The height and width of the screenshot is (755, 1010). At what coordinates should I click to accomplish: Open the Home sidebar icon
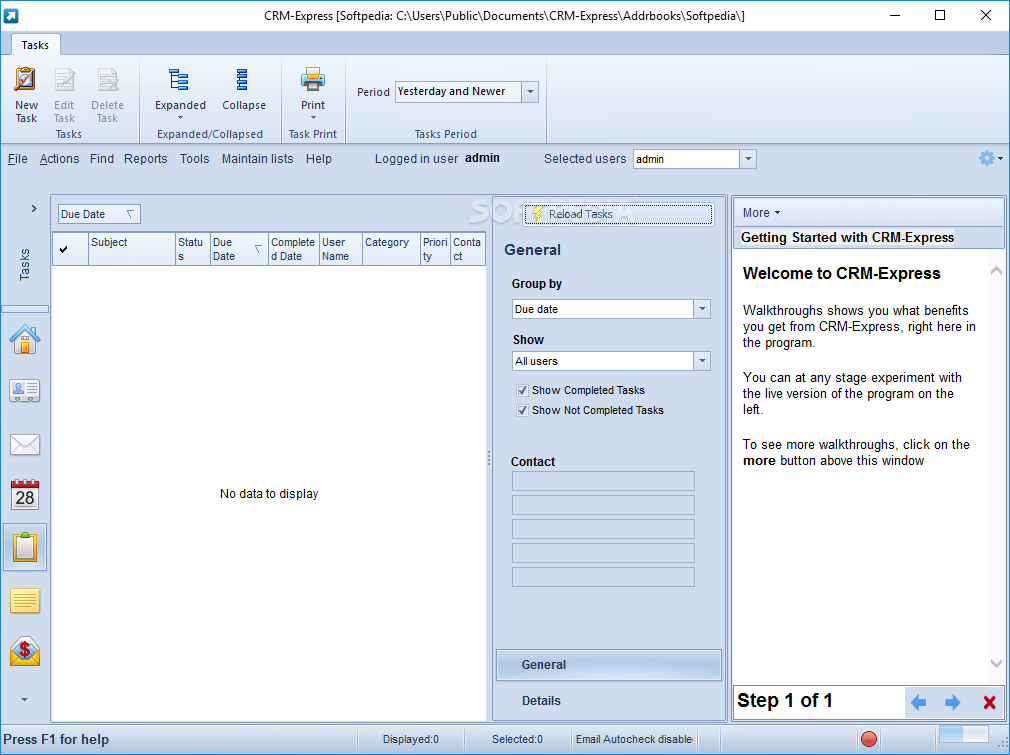25,339
